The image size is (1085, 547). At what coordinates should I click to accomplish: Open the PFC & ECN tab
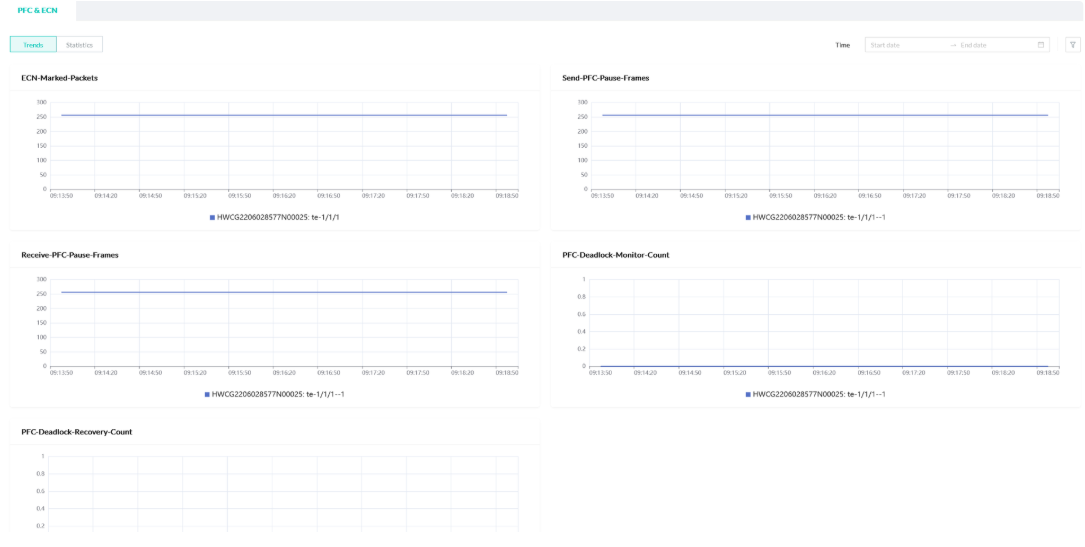[38, 10]
